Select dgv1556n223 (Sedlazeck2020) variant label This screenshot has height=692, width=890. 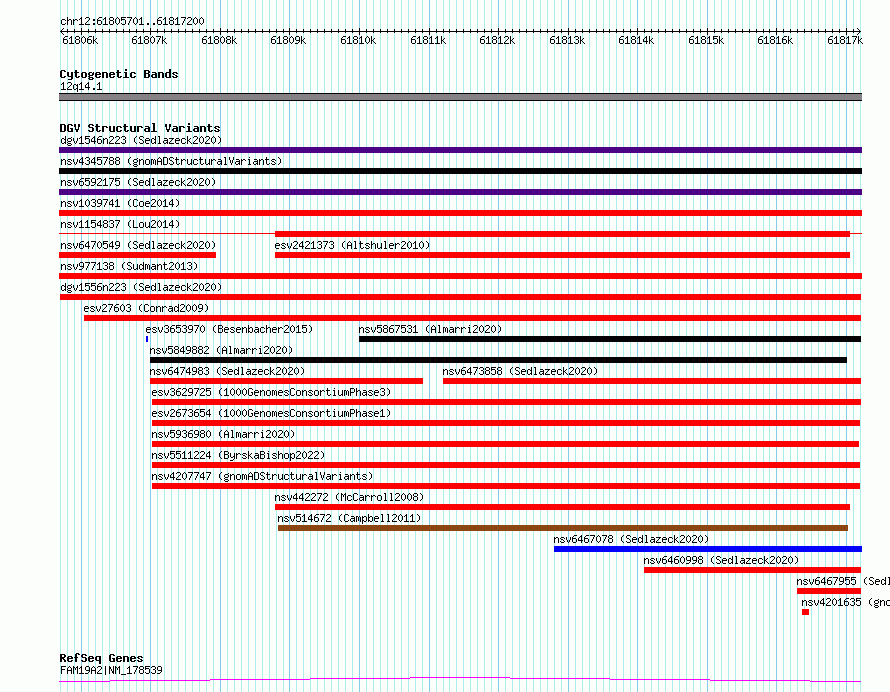(141, 287)
